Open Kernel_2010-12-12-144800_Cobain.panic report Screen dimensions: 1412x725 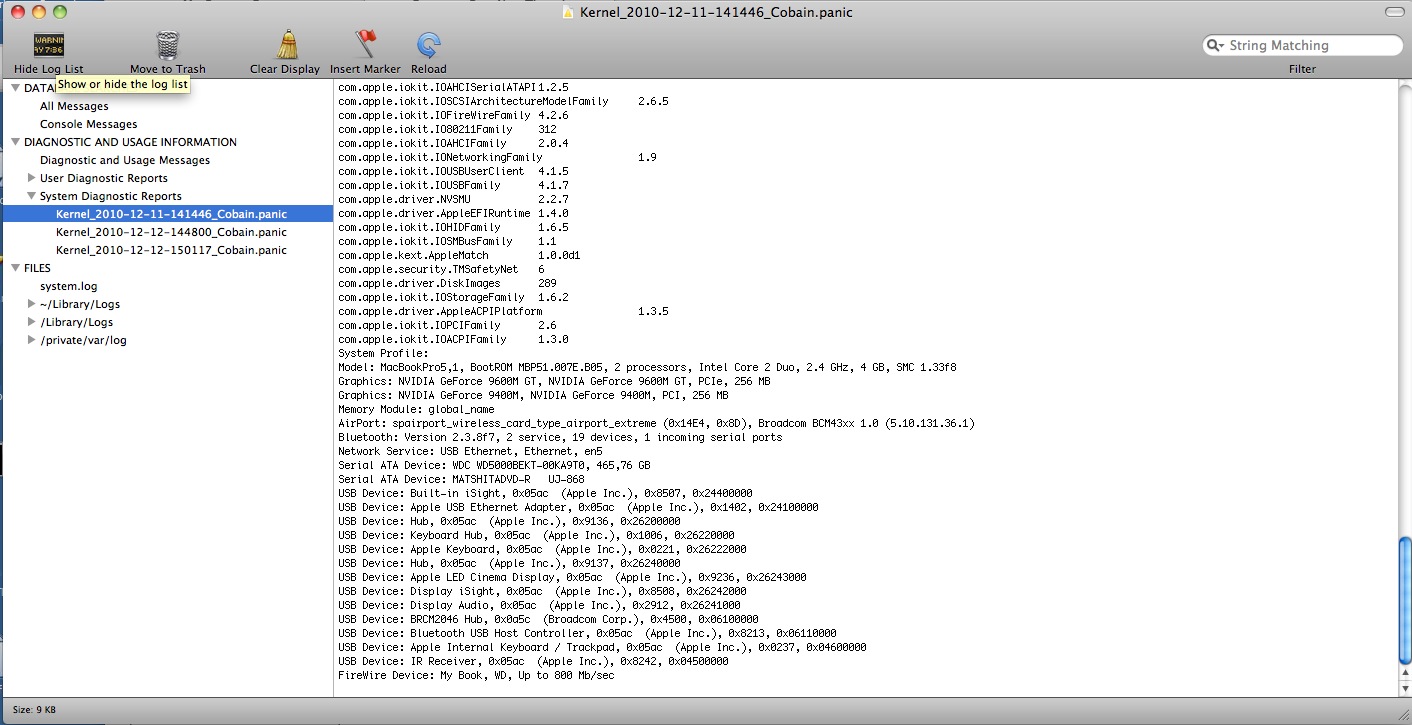coord(171,232)
